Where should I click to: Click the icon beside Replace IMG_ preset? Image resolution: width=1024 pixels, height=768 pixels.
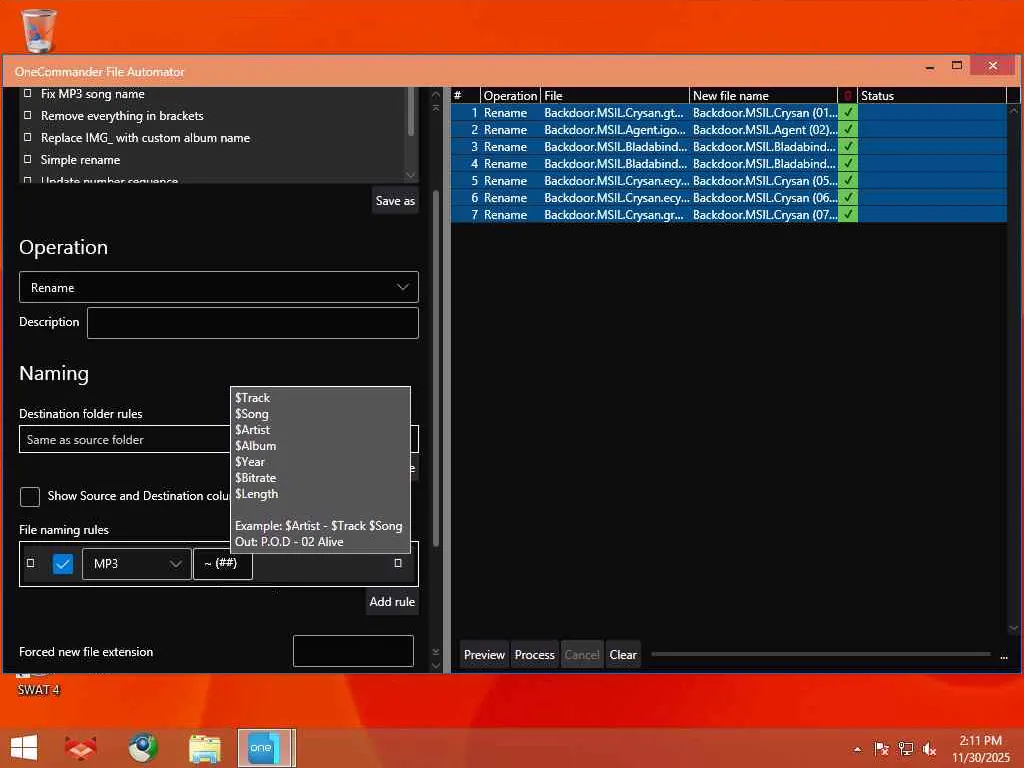point(27,137)
